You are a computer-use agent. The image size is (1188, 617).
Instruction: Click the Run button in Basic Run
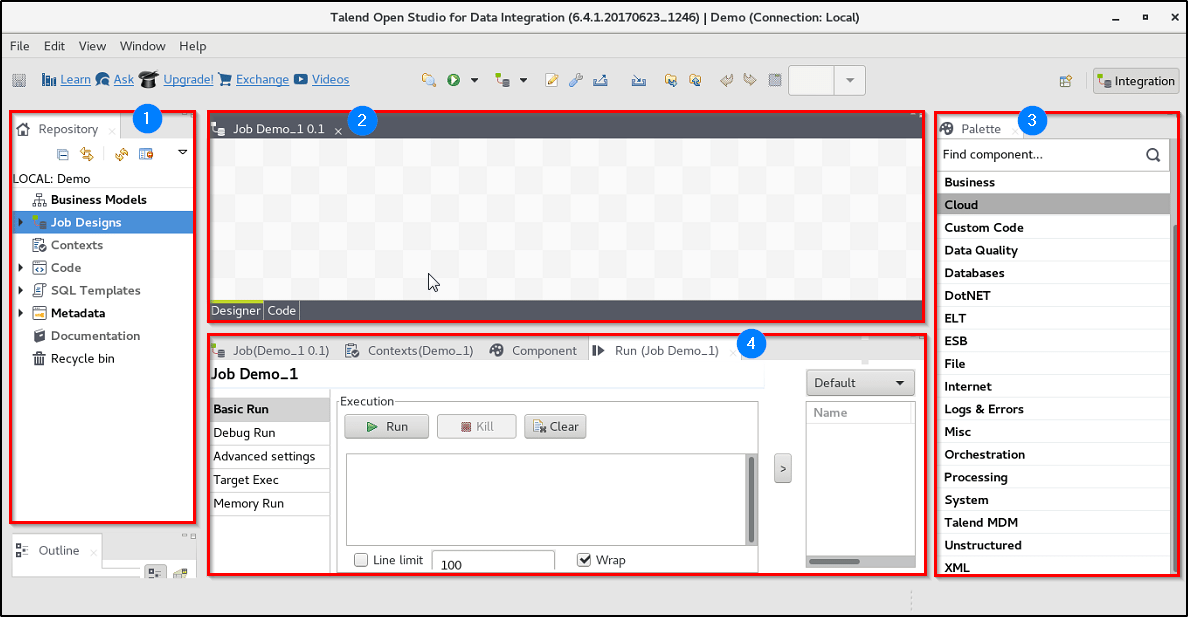coord(386,426)
